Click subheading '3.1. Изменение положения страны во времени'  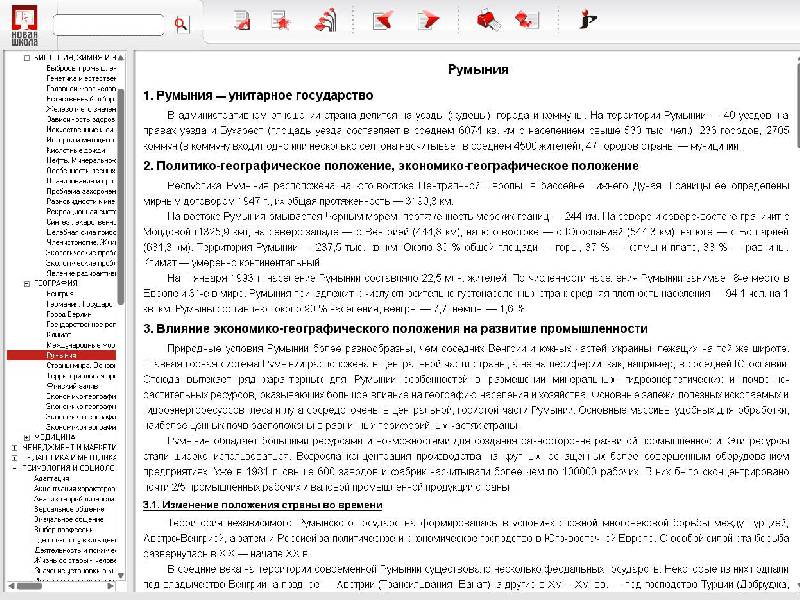pos(262,505)
